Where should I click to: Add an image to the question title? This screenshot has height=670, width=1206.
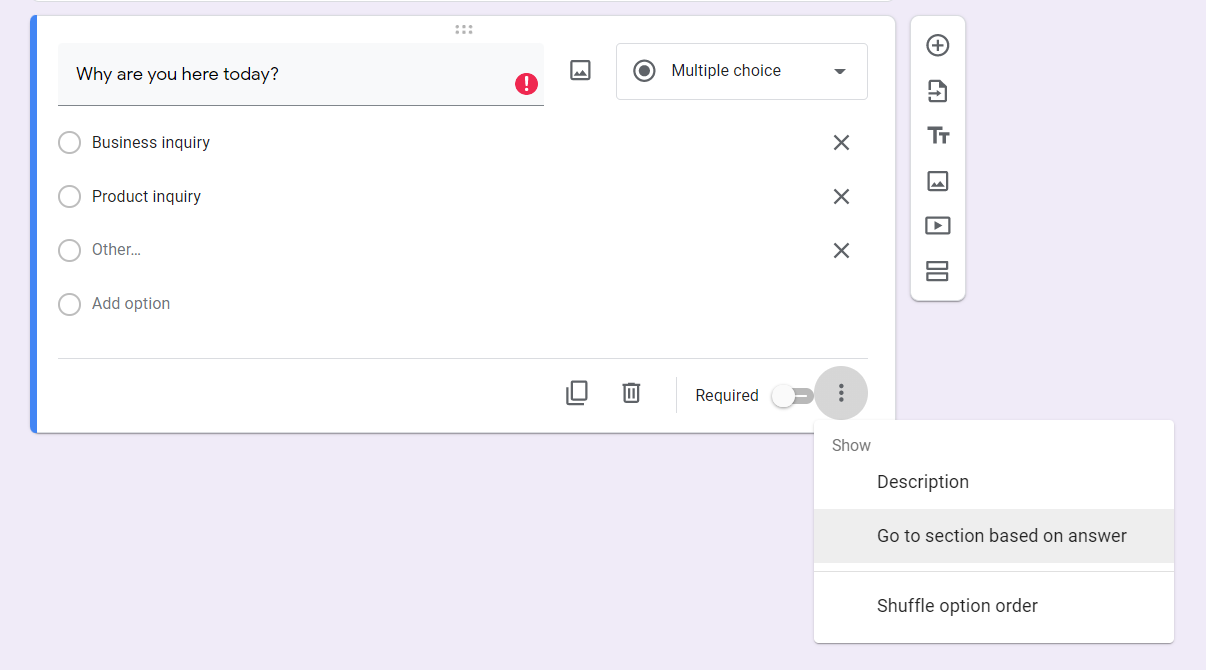[x=579, y=70]
